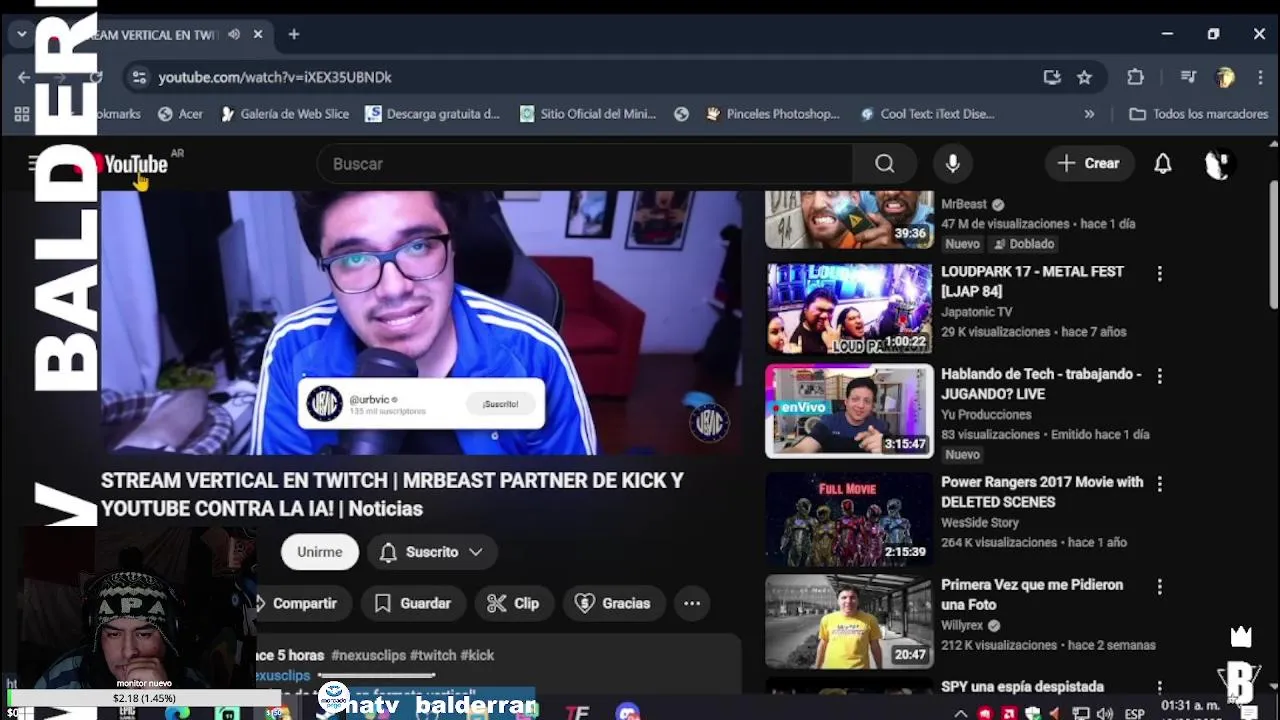Image resolution: width=1280 pixels, height=720 pixels.
Task: Open ESP language indicator in taskbar
Action: [1135, 713]
